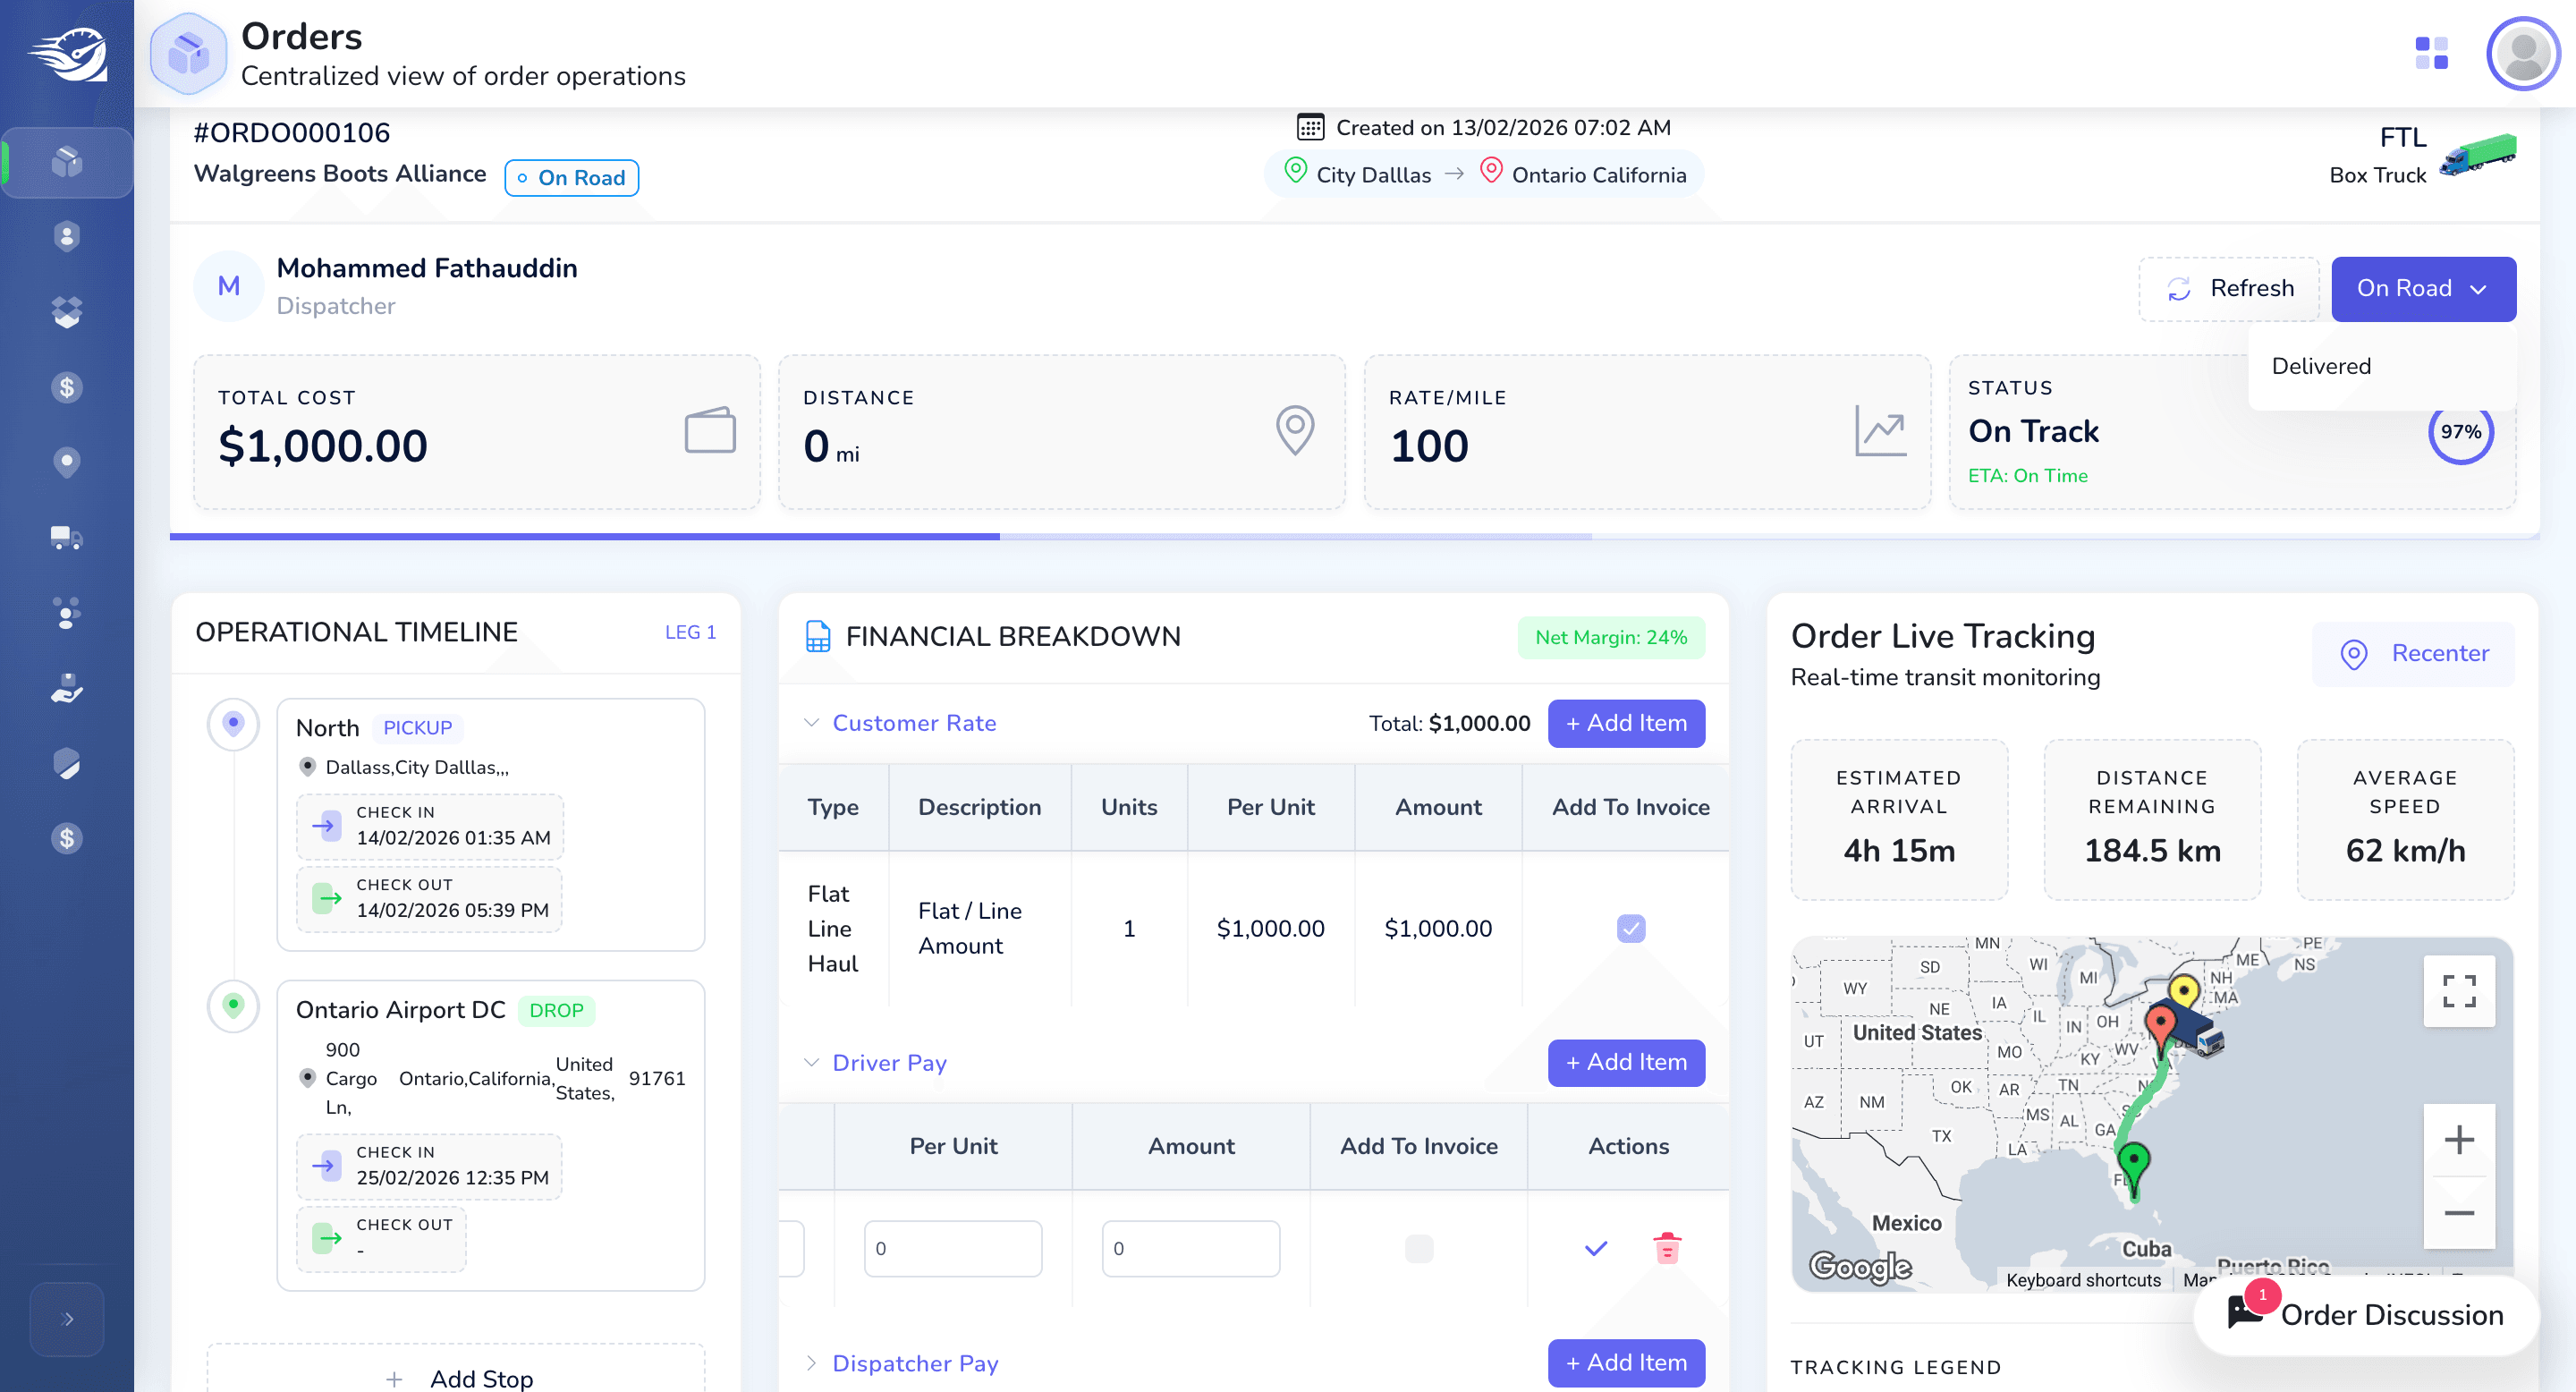Add Item to Customer Rate

point(1626,723)
